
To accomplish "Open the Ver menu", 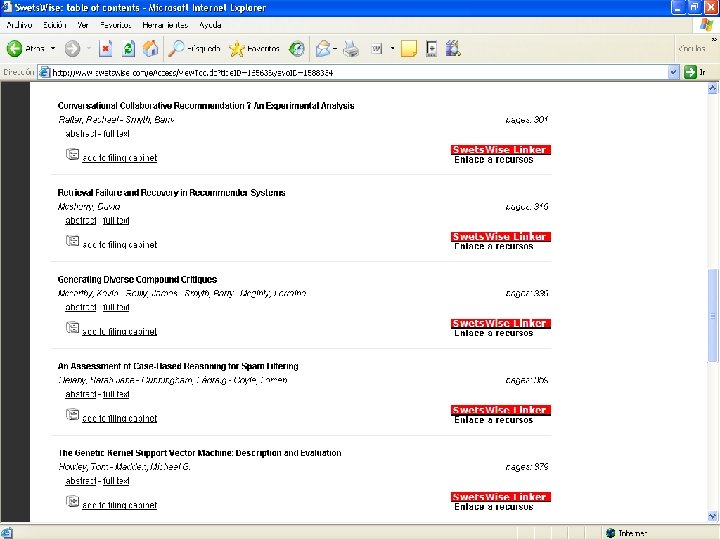I will tap(83, 25).
